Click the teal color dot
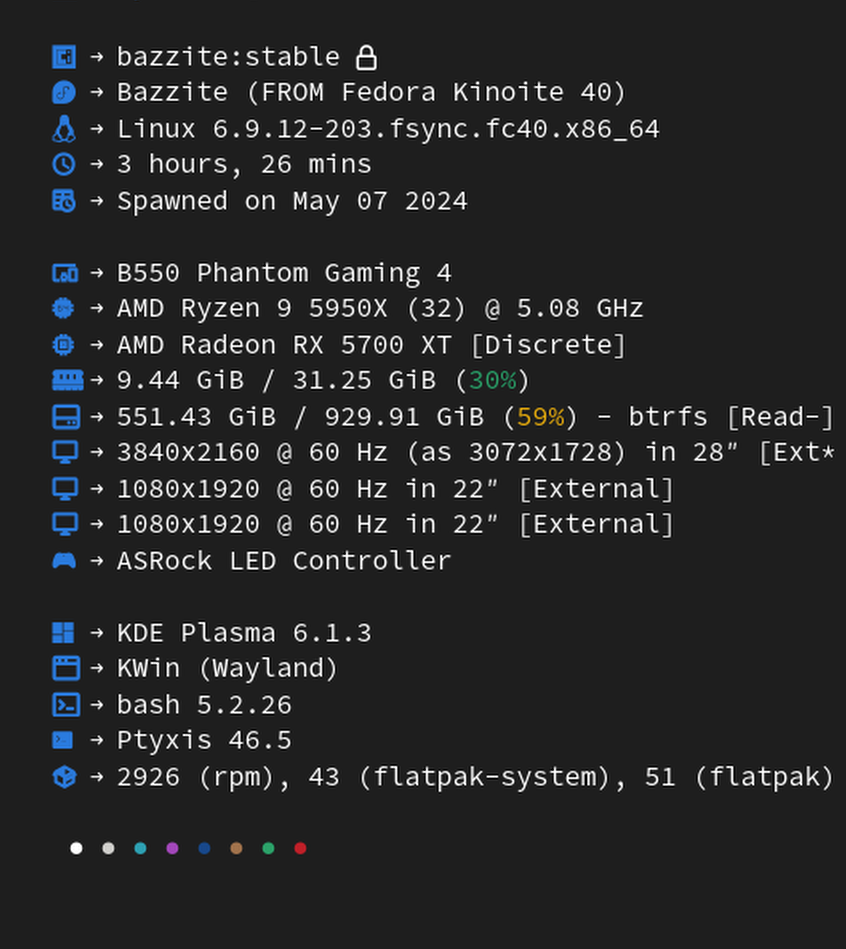Screen dimensions: 846x949 pyautogui.click(x=140, y=848)
